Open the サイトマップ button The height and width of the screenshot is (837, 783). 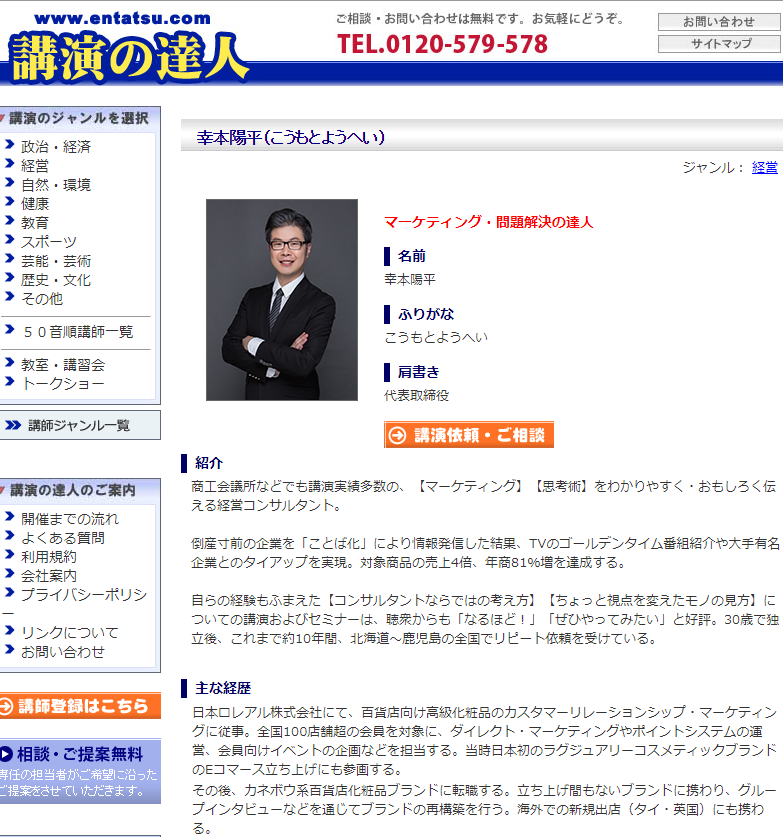pyautogui.click(x=718, y=44)
